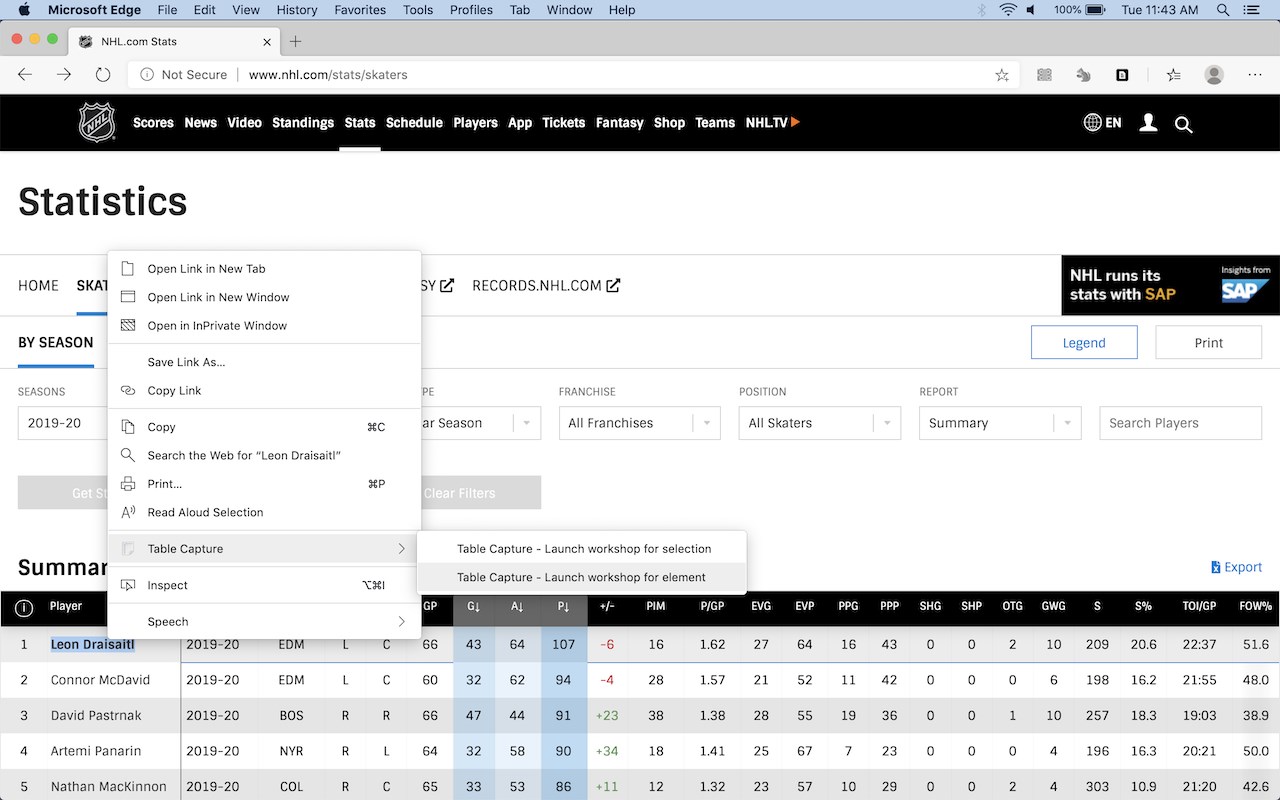Choose Open in InPrivate Window

(x=264, y=326)
